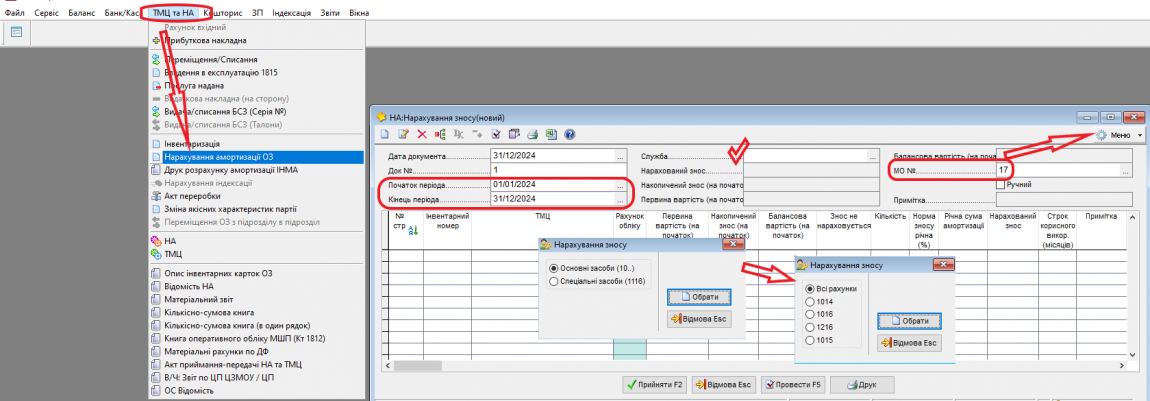Click the new document icon in toolbar
The height and width of the screenshot is (401, 1150).
[384, 134]
